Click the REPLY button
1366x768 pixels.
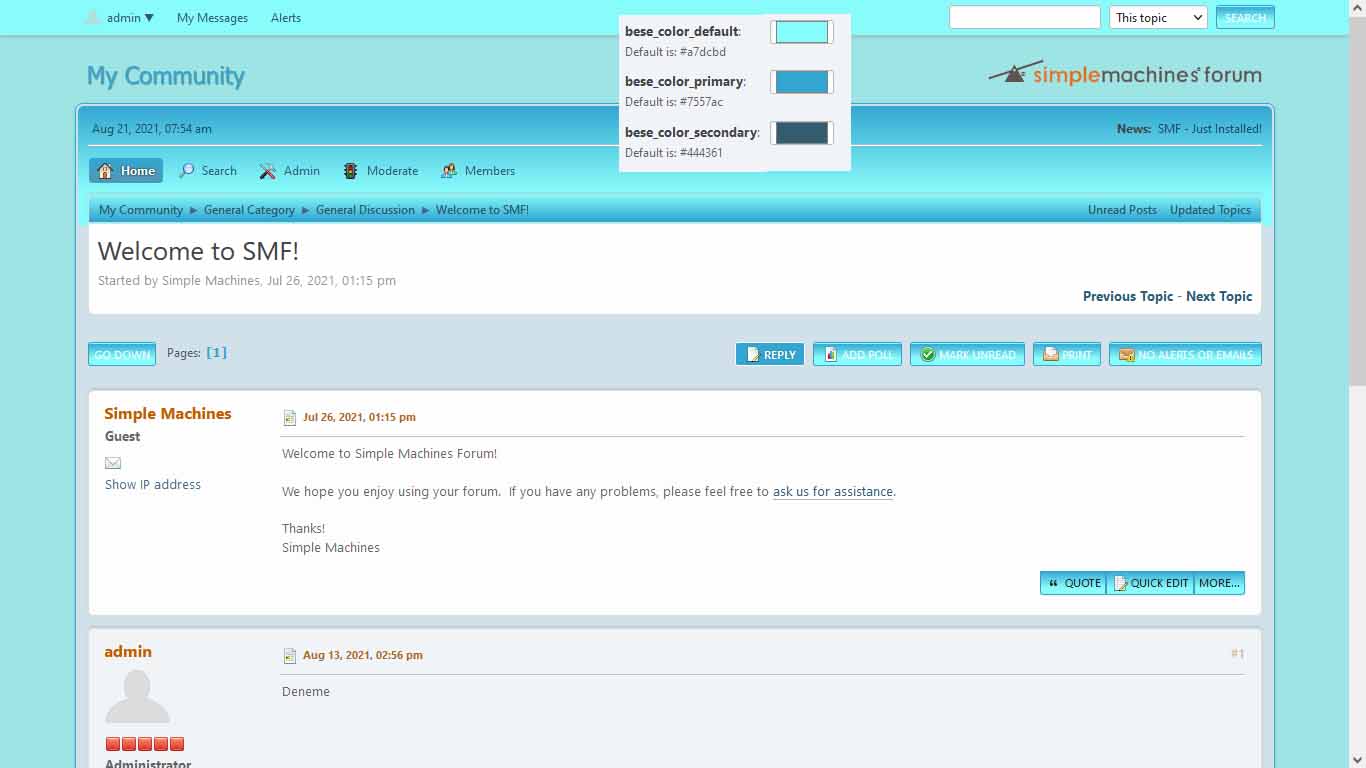770,354
